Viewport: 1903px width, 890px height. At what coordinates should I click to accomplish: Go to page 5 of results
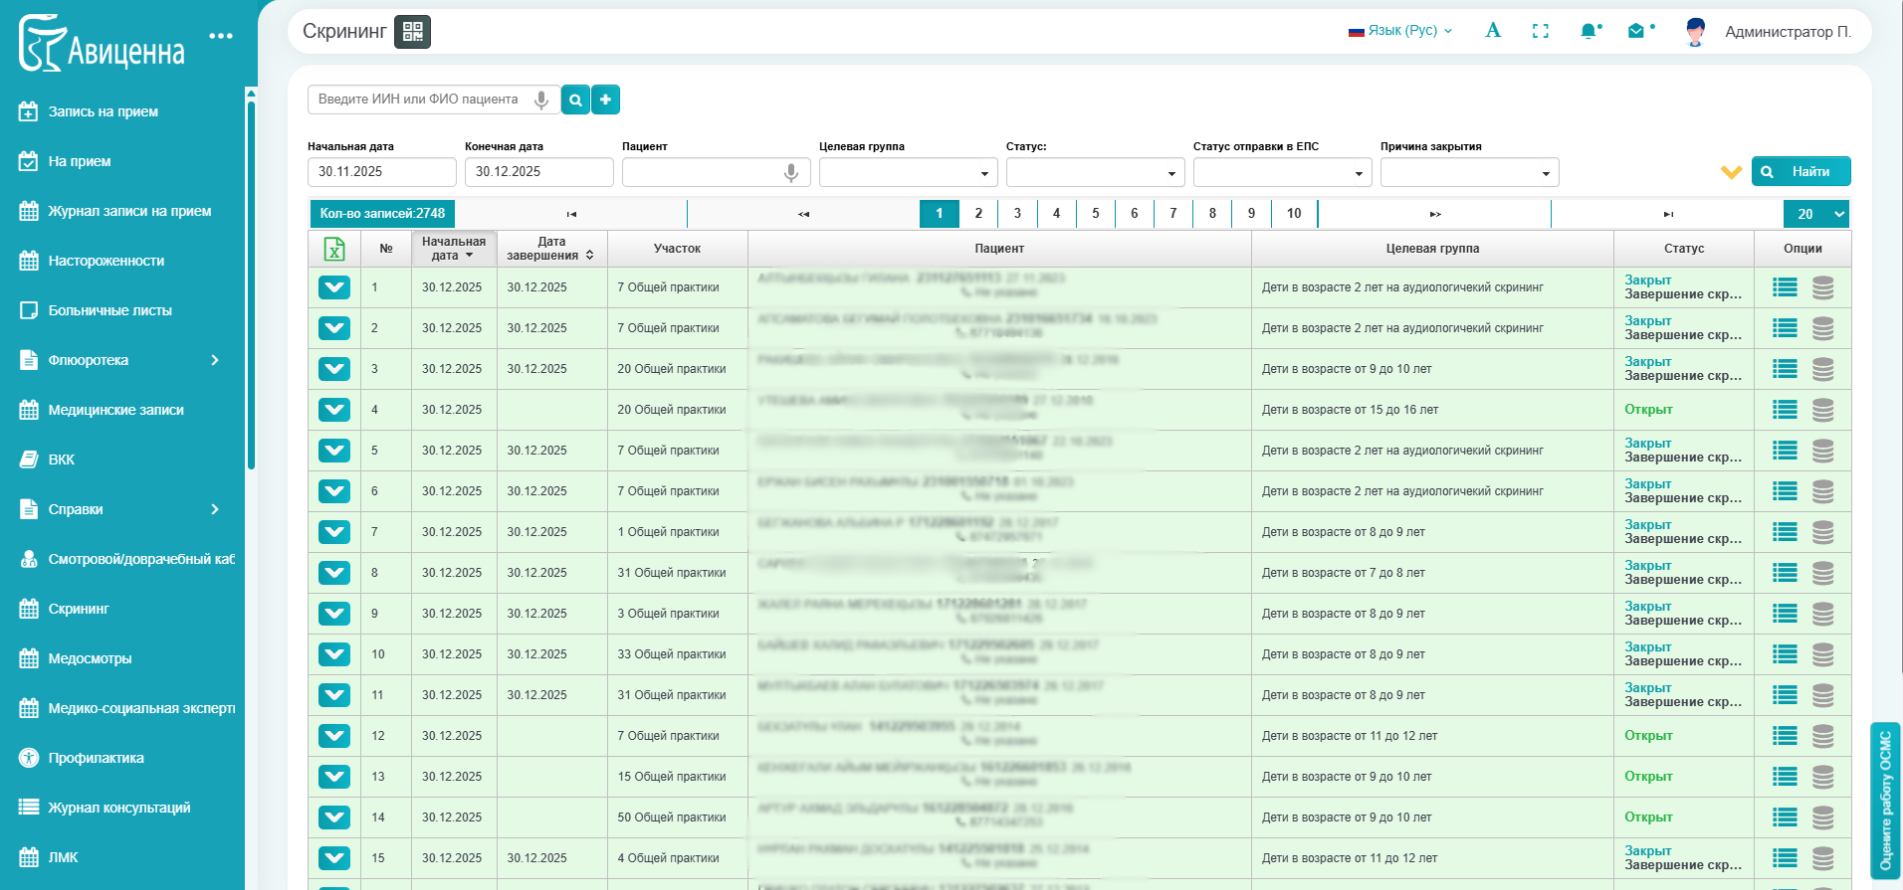tap(1095, 214)
